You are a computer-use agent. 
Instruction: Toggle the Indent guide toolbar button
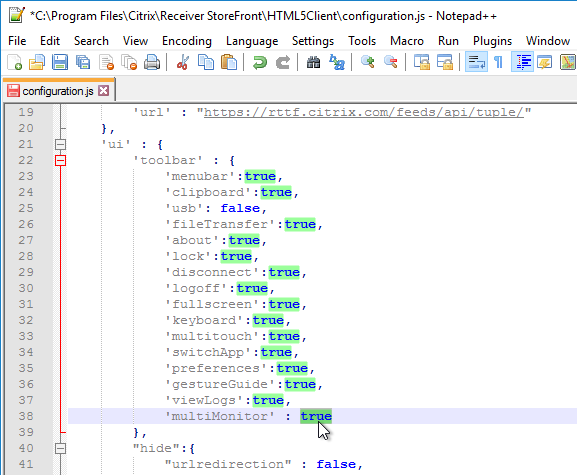(x=523, y=62)
